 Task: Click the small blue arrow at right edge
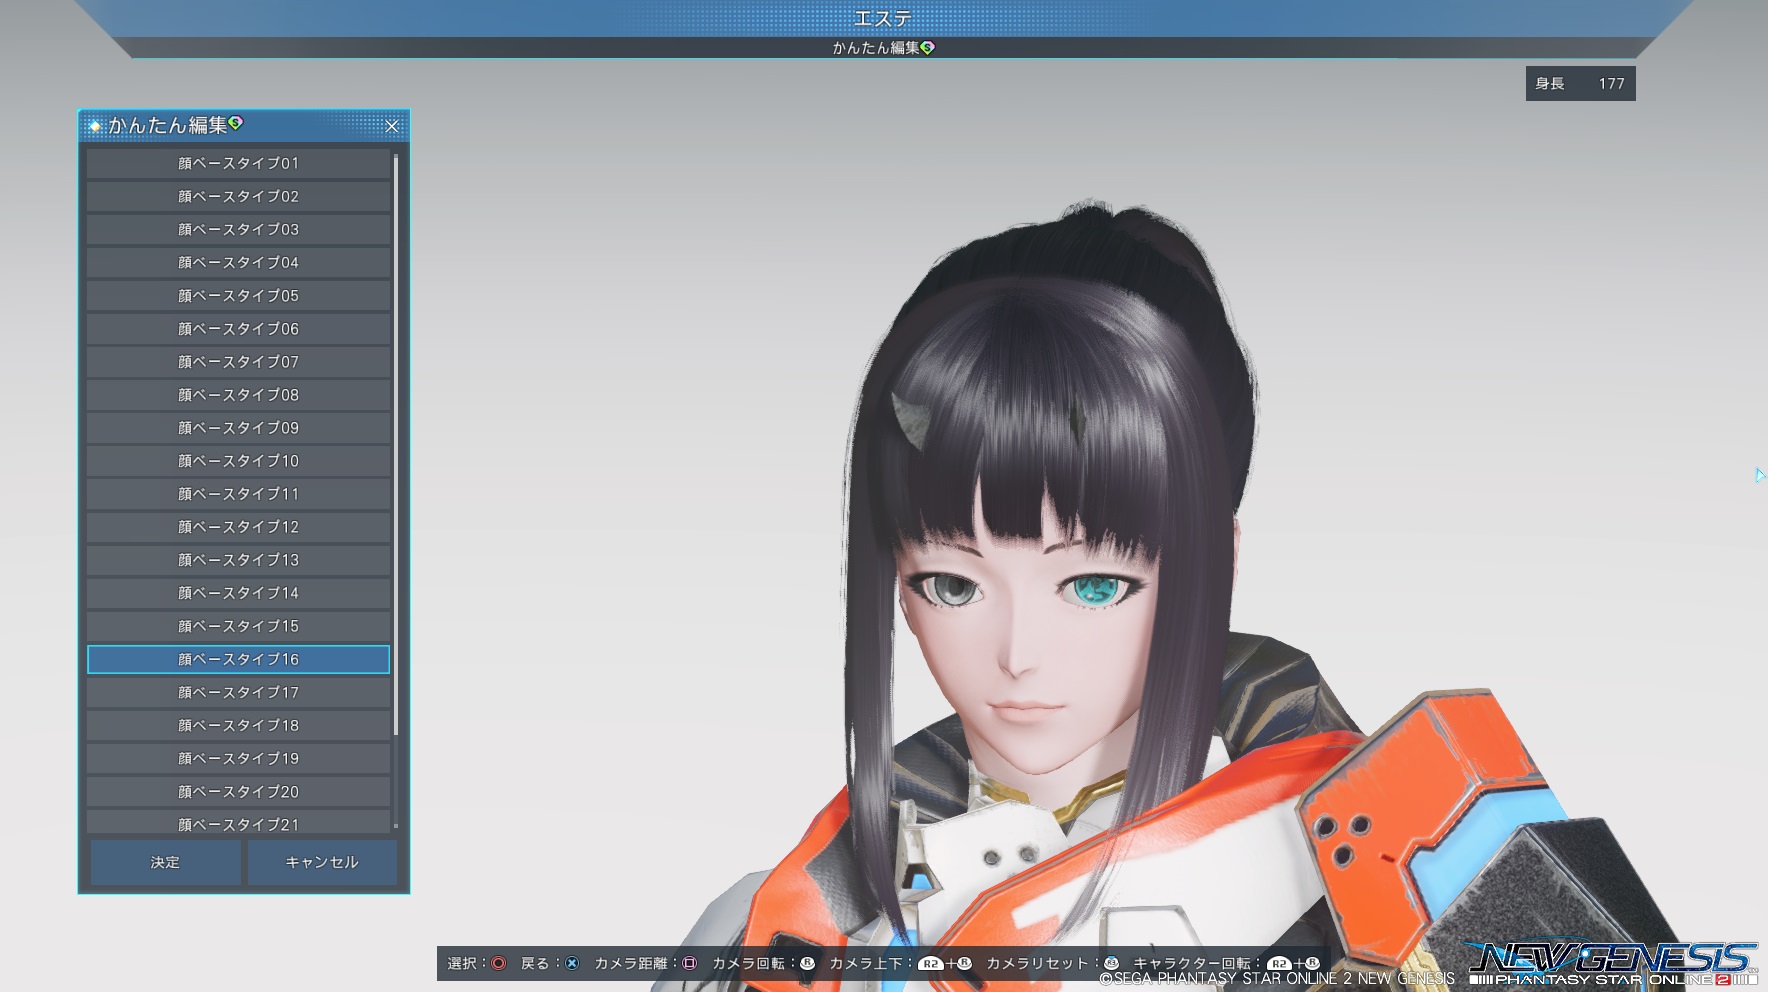click(x=1760, y=475)
